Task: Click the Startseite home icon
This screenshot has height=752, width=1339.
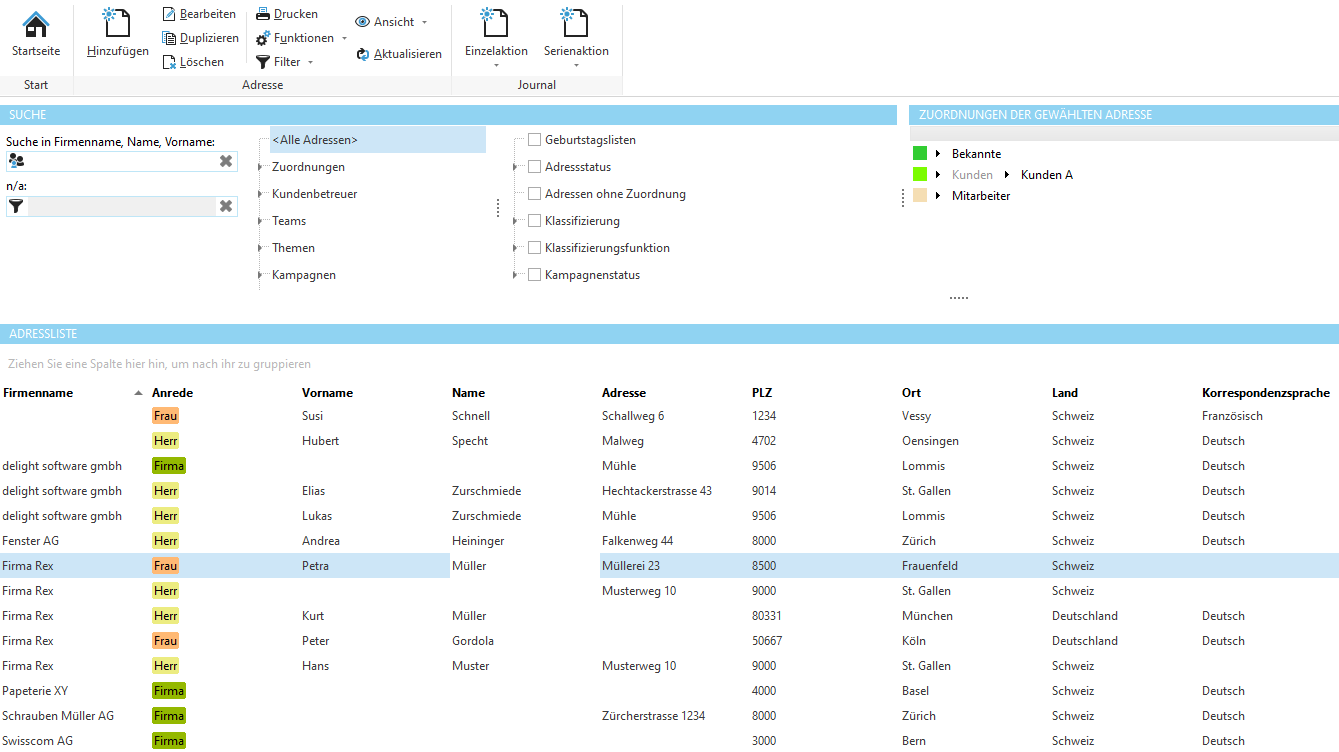Action: pyautogui.click(x=36, y=22)
